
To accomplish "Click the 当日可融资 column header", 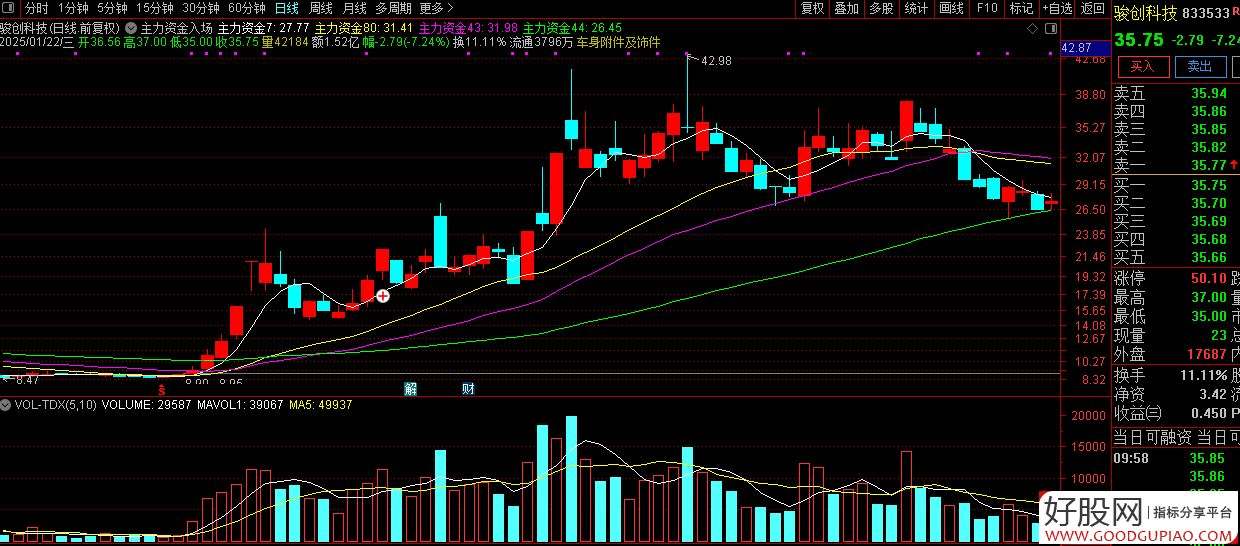I will 1152,436.
